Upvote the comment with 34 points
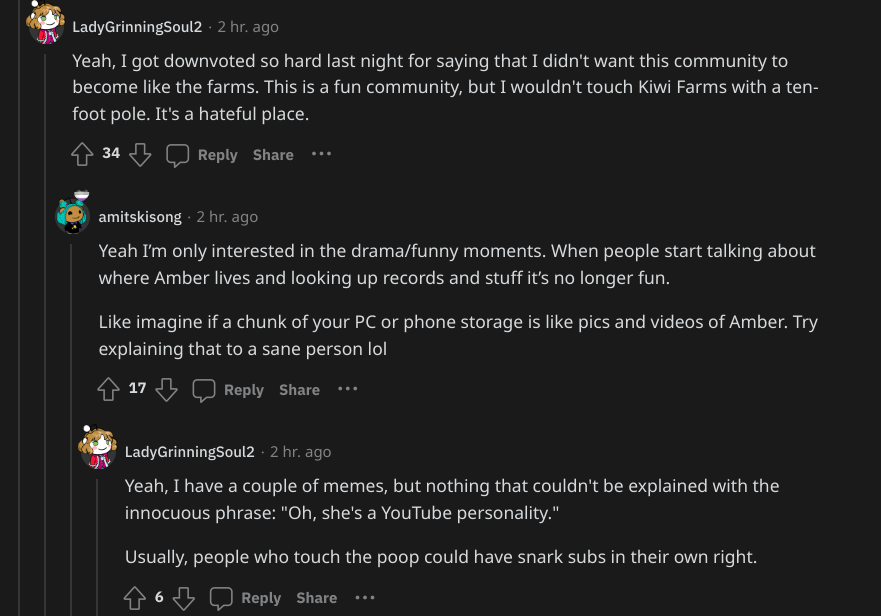Viewport: 881px width, 616px height. (x=82, y=155)
